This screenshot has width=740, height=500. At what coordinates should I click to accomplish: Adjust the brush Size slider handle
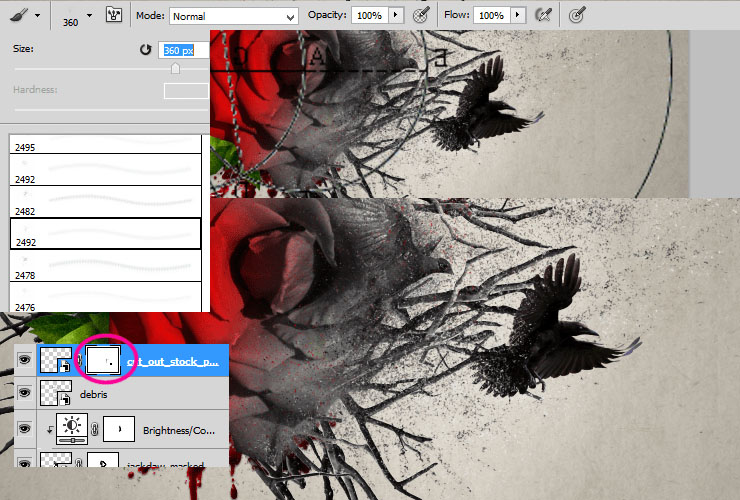[x=175, y=69]
